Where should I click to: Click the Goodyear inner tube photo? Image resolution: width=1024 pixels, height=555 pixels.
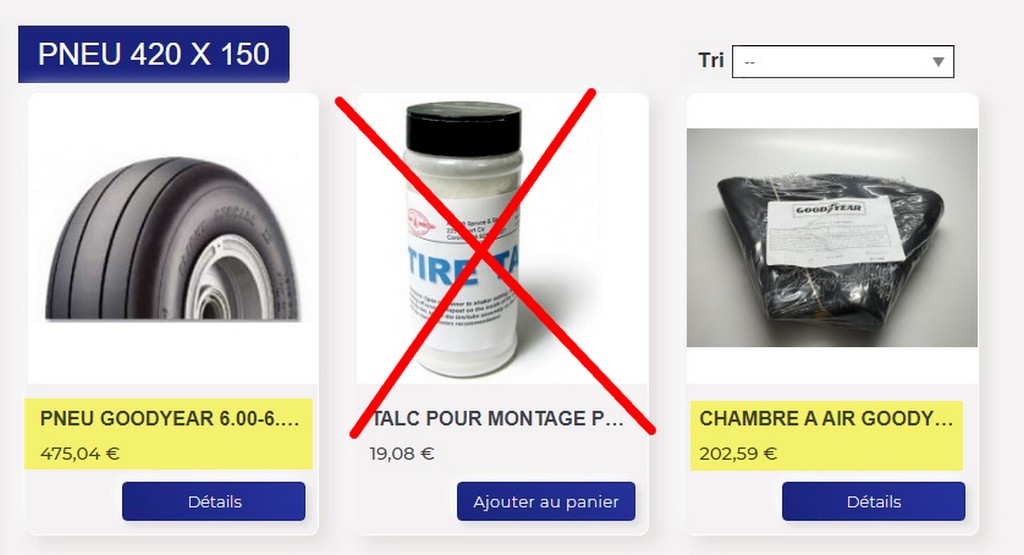[832, 237]
